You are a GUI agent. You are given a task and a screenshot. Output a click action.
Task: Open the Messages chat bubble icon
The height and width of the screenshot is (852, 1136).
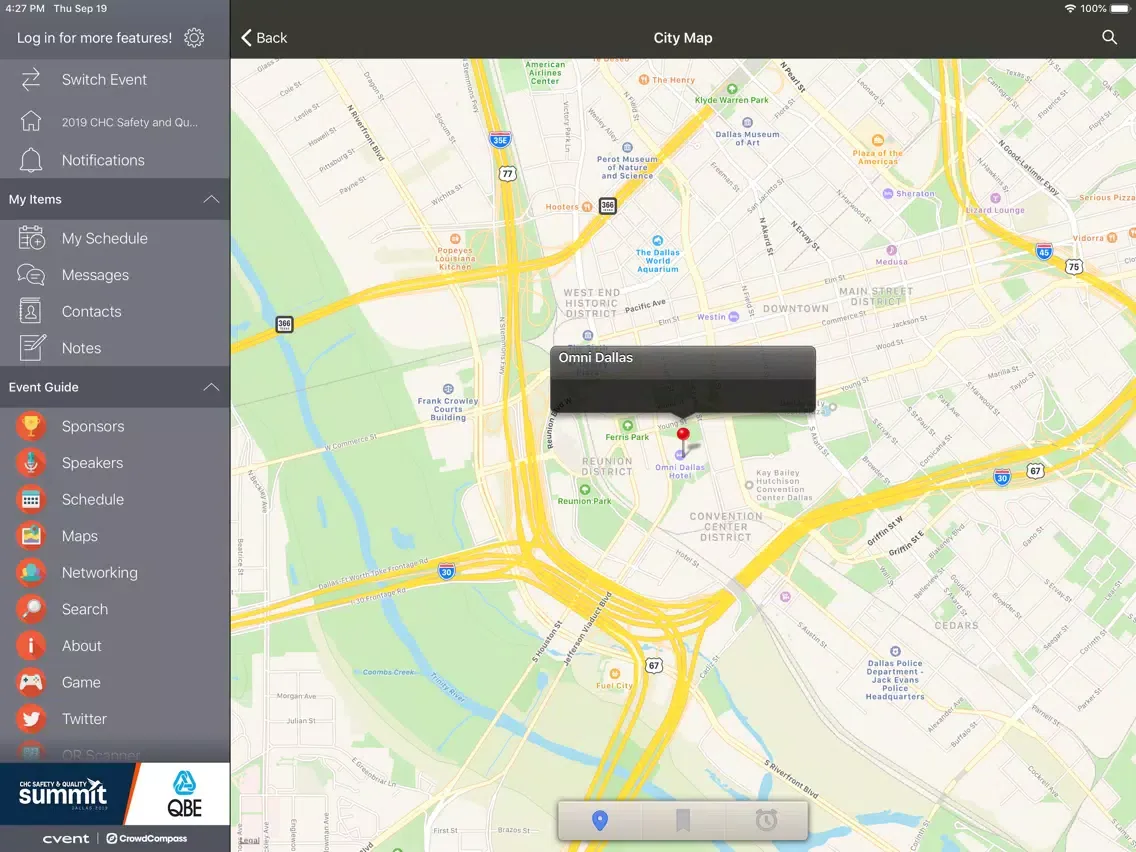pyautogui.click(x=31, y=275)
